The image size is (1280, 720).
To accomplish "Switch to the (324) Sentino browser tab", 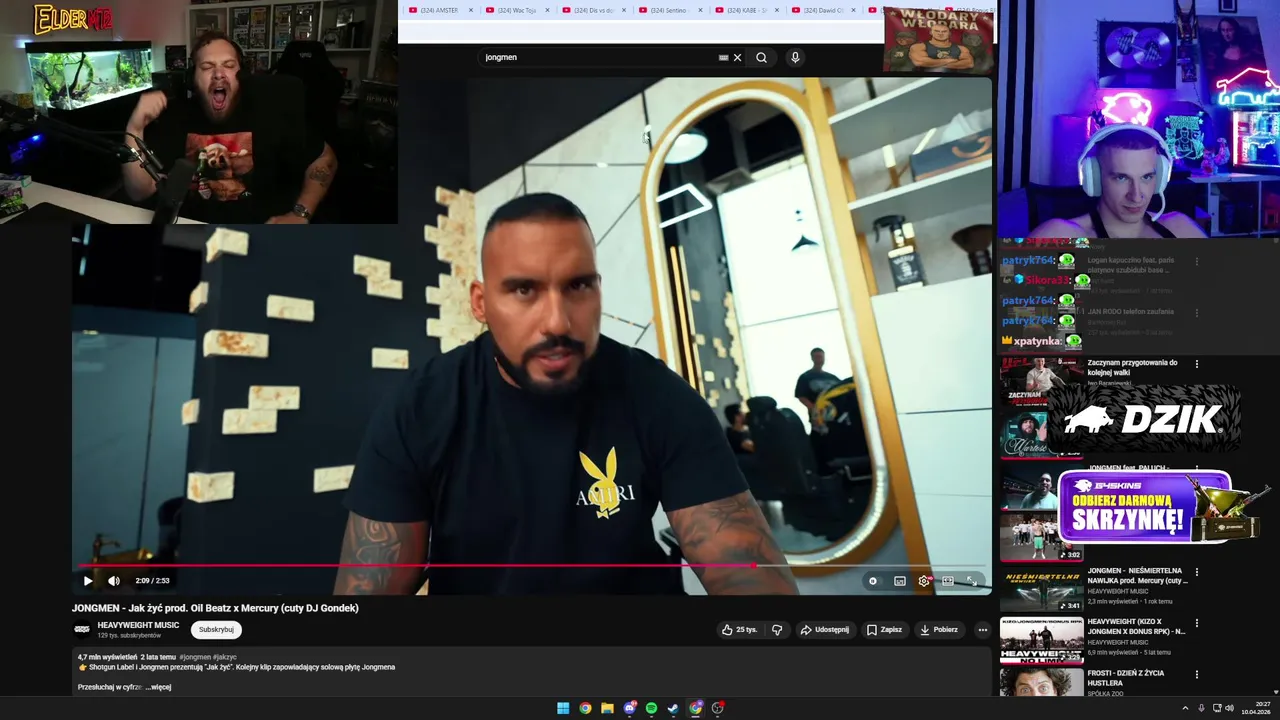I will tap(670, 10).
